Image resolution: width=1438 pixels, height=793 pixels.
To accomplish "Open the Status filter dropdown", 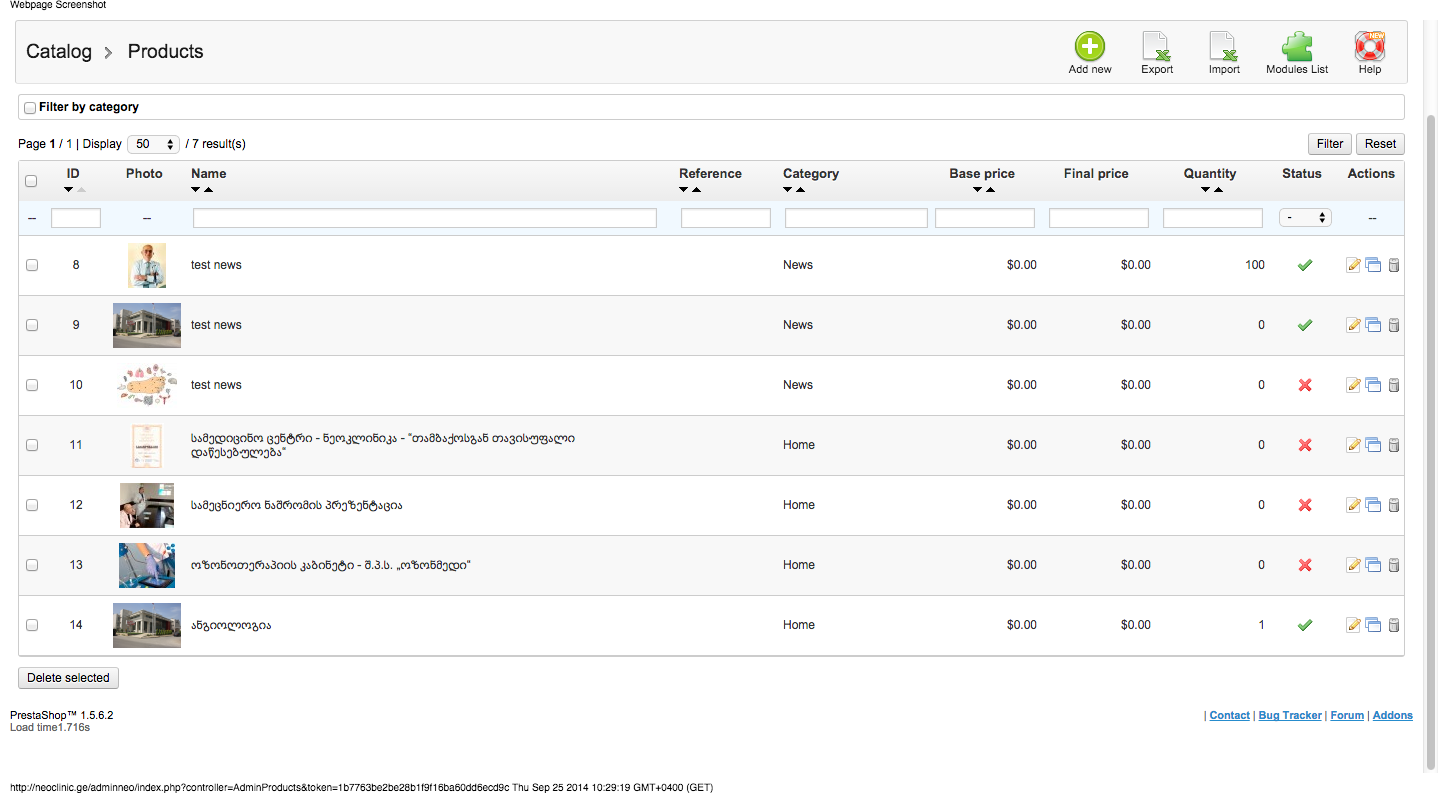I will click(1305, 217).
